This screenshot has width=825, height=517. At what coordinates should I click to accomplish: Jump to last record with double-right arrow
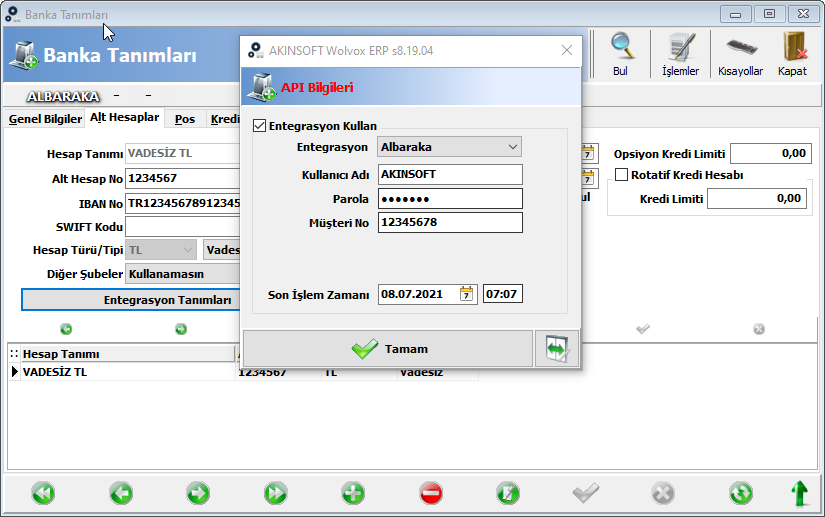276,493
